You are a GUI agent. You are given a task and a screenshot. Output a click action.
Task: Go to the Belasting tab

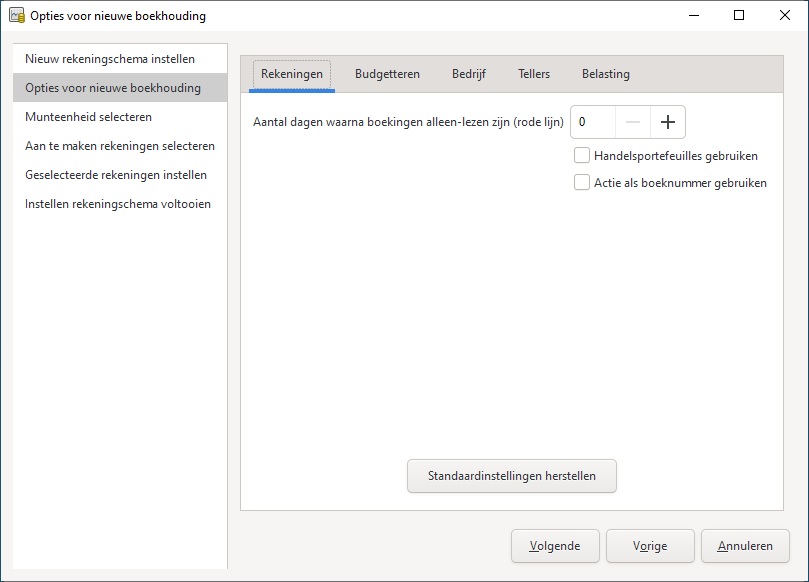point(605,74)
